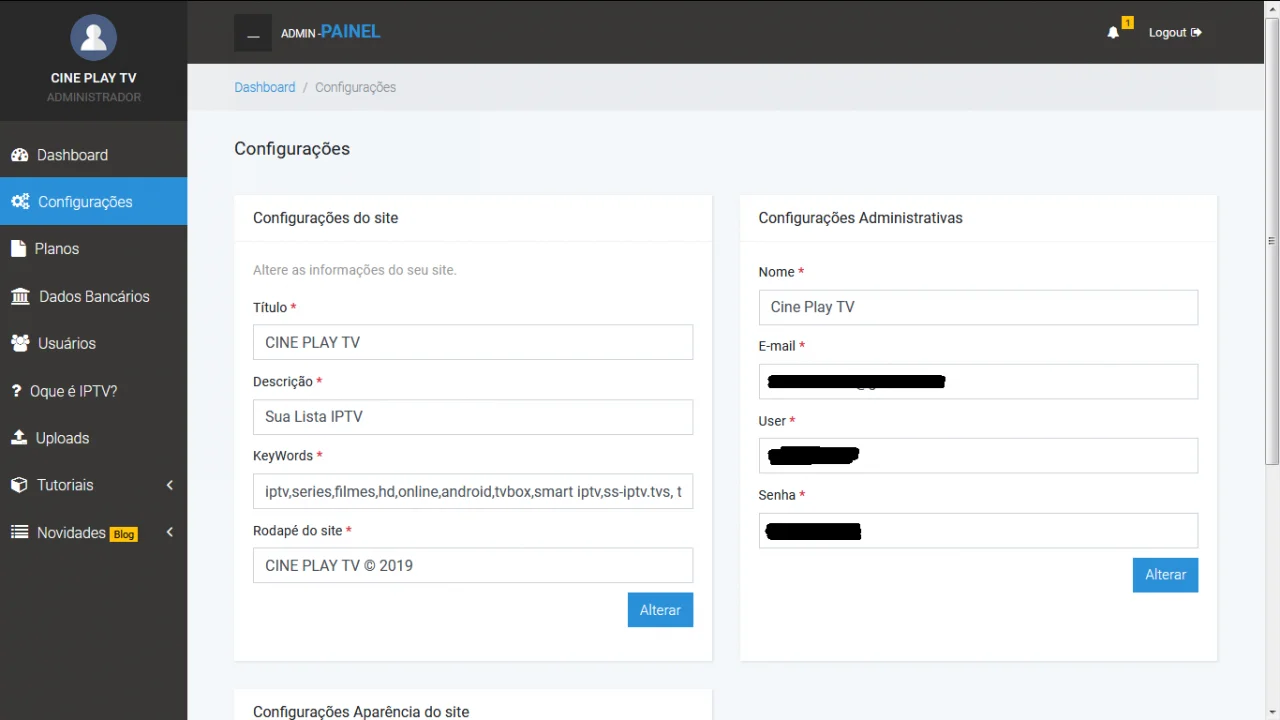Click the administrator profile avatar
This screenshot has width=1280, height=720.
pyautogui.click(x=93, y=38)
